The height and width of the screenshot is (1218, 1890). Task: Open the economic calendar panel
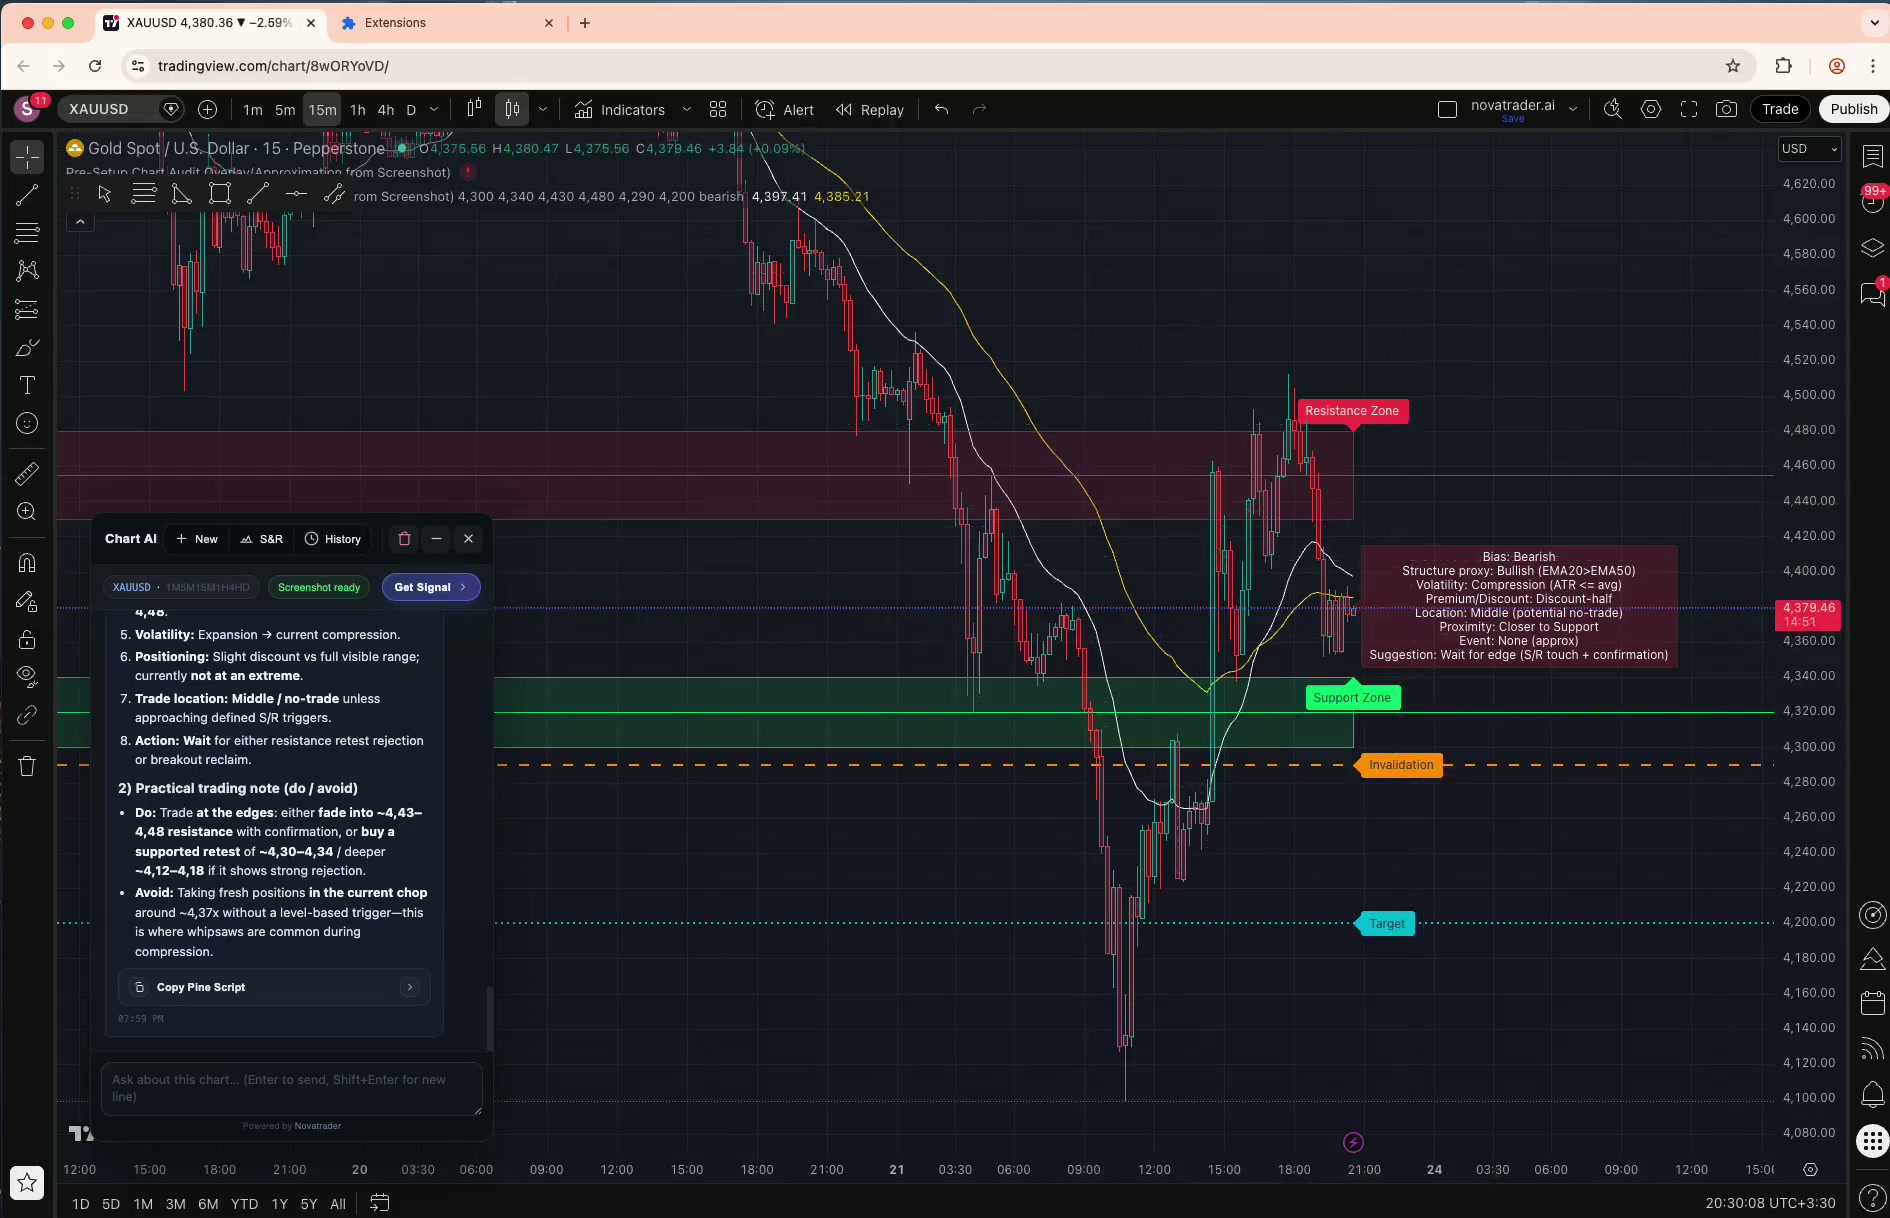(1873, 1003)
